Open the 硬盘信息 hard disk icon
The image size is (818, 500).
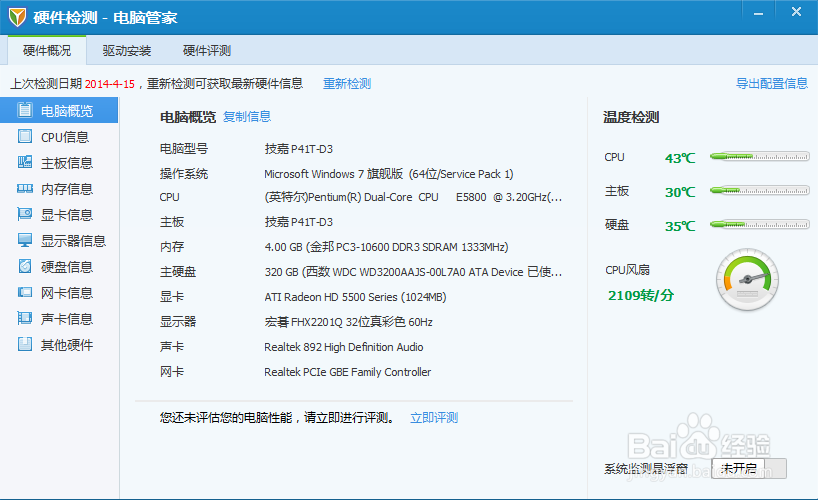point(25,266)
